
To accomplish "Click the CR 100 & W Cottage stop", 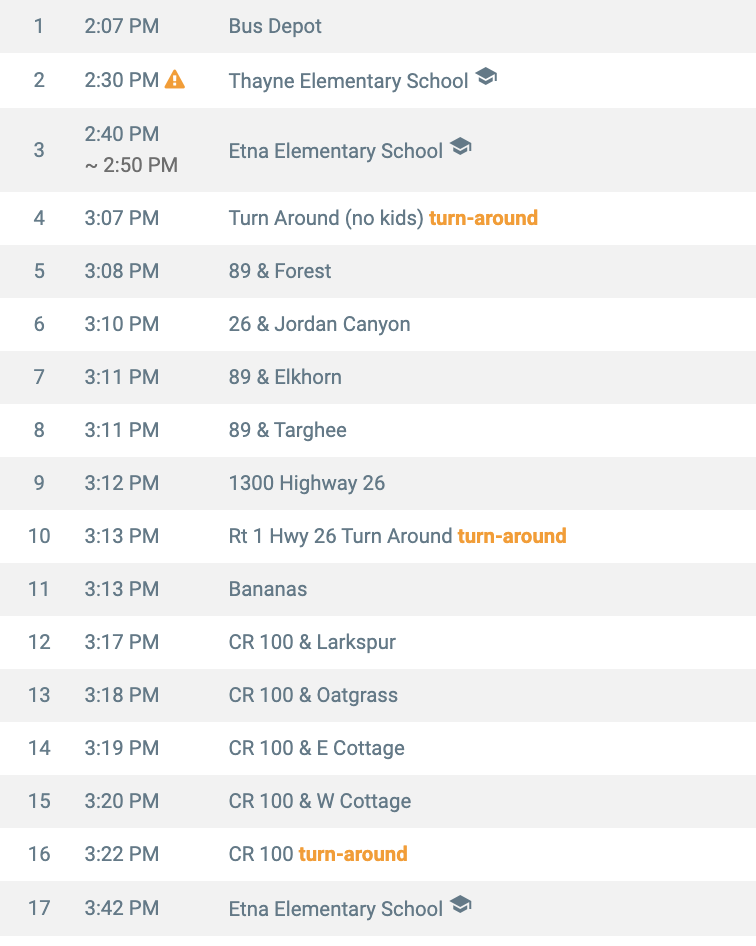I will [320, 801].
